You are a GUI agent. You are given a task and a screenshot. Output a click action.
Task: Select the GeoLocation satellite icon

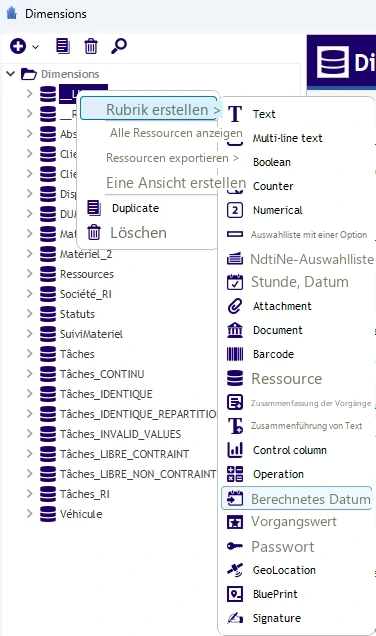pos(235,570)
